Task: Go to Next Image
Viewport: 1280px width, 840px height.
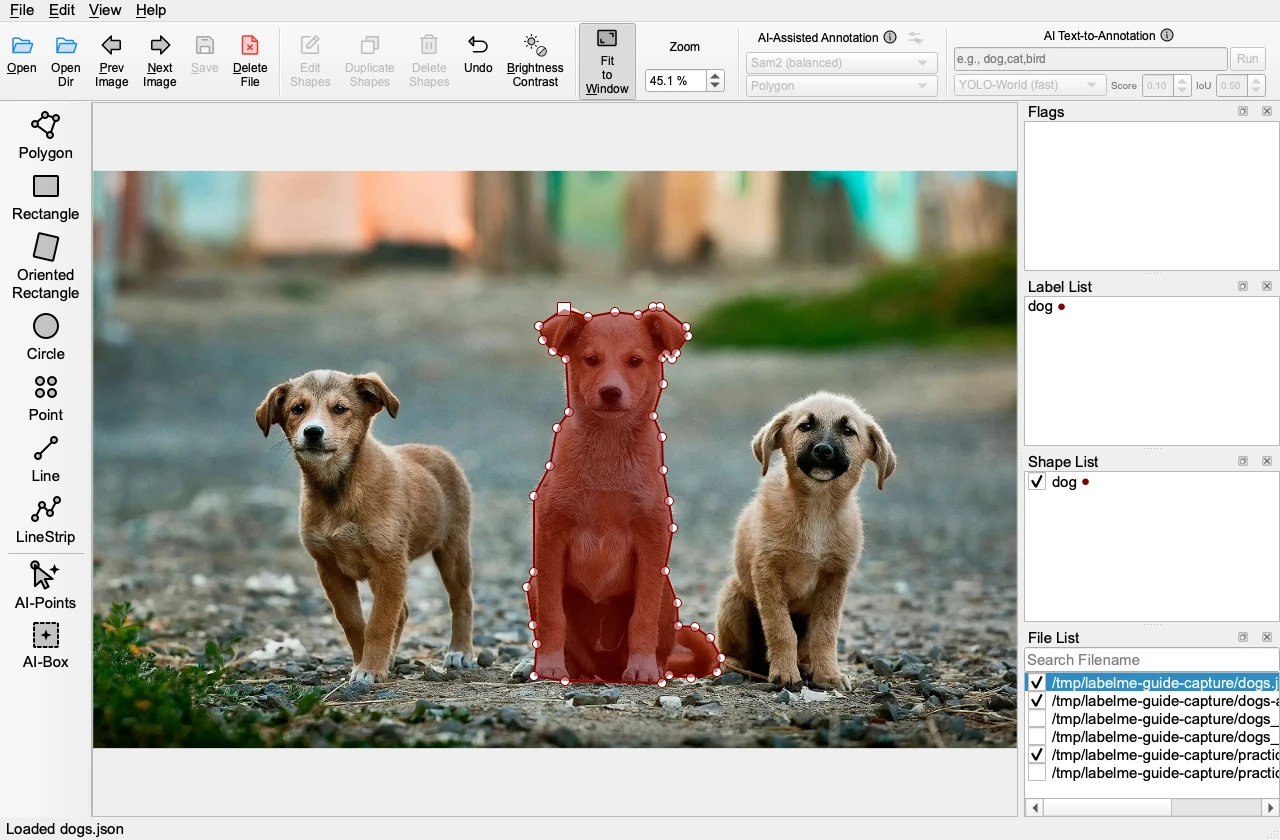Action: [x=160, y=60]
